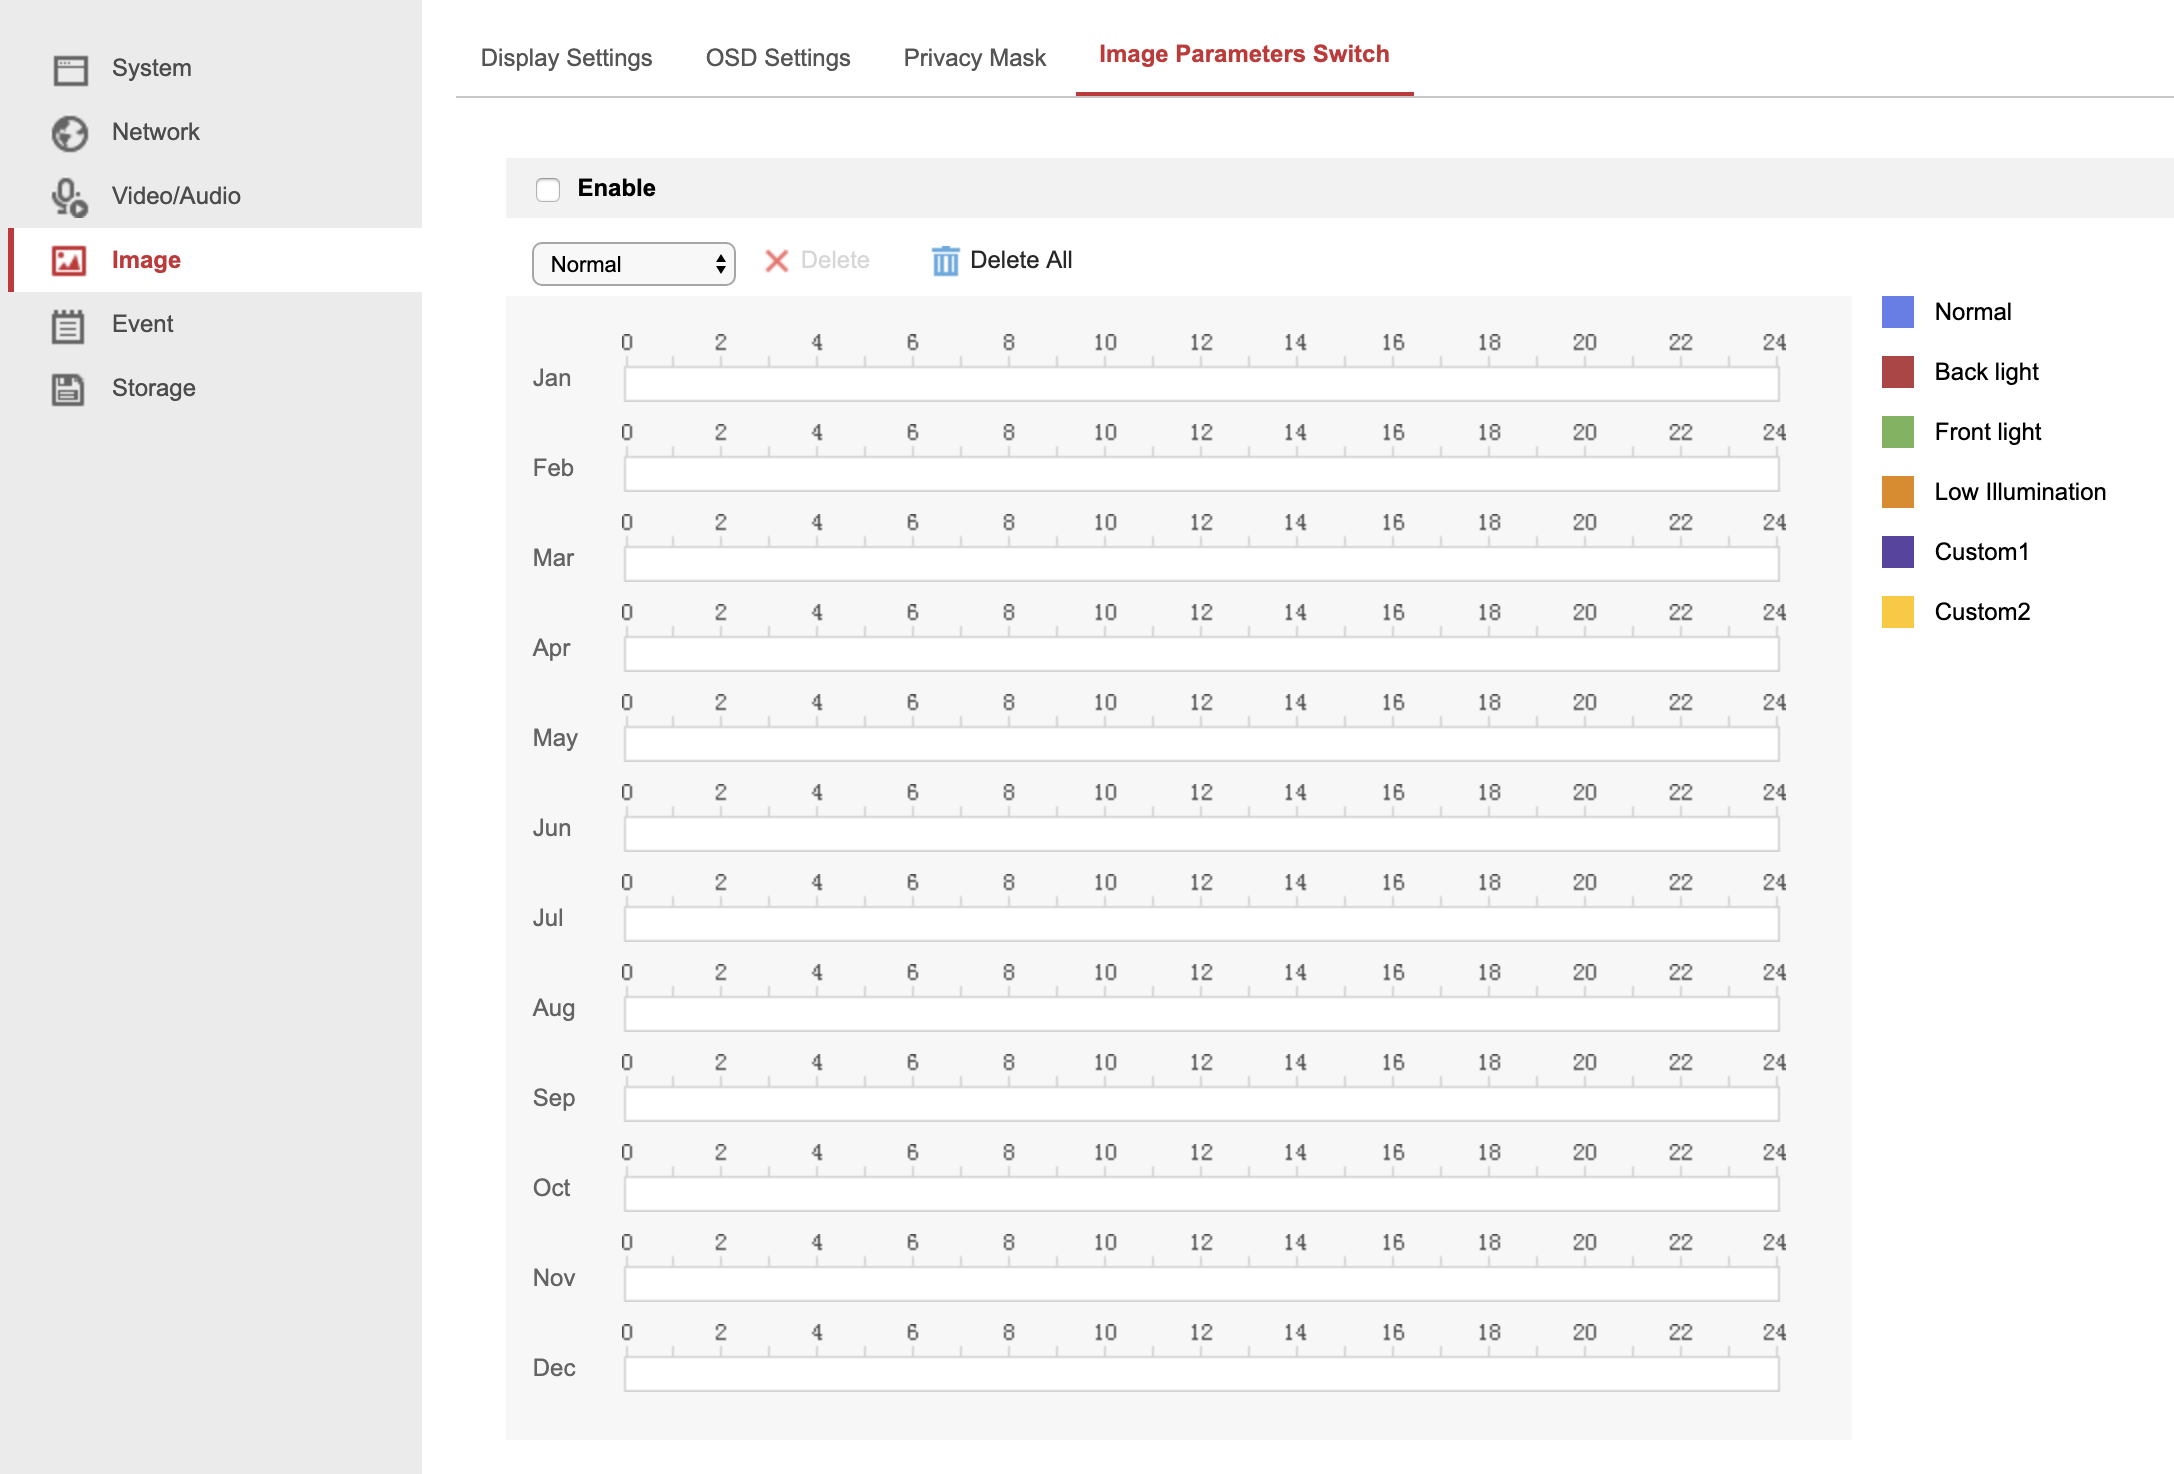Image resolution: width=2174 pixels, height=1474 pixels.
Task: Click the Network sidebar entry
Action: click(156, 132)
